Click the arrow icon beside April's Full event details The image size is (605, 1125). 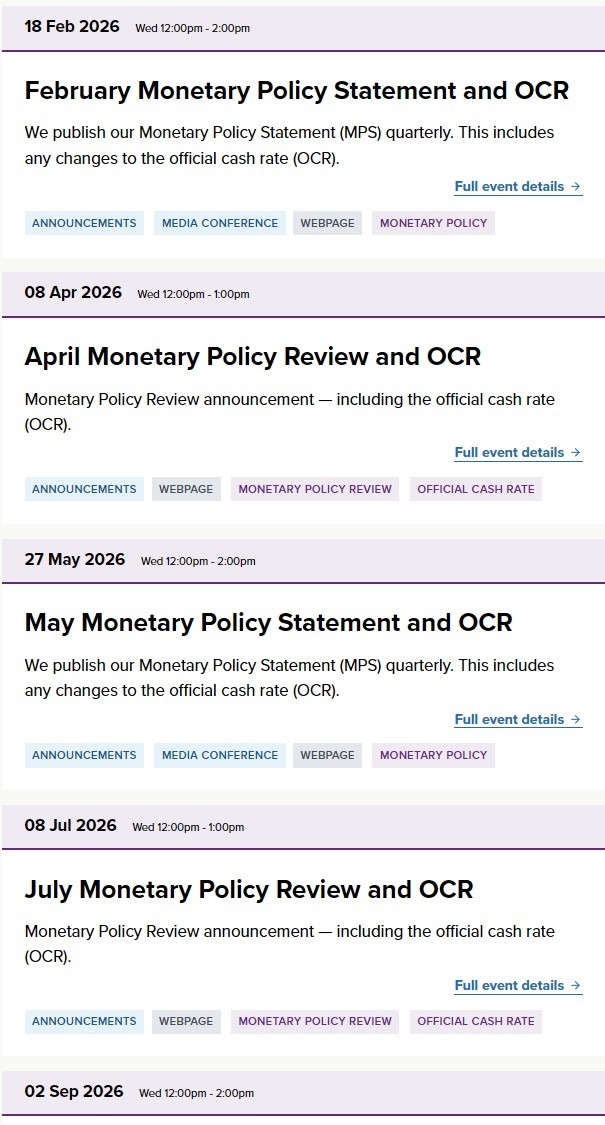(x=576, y=452)
